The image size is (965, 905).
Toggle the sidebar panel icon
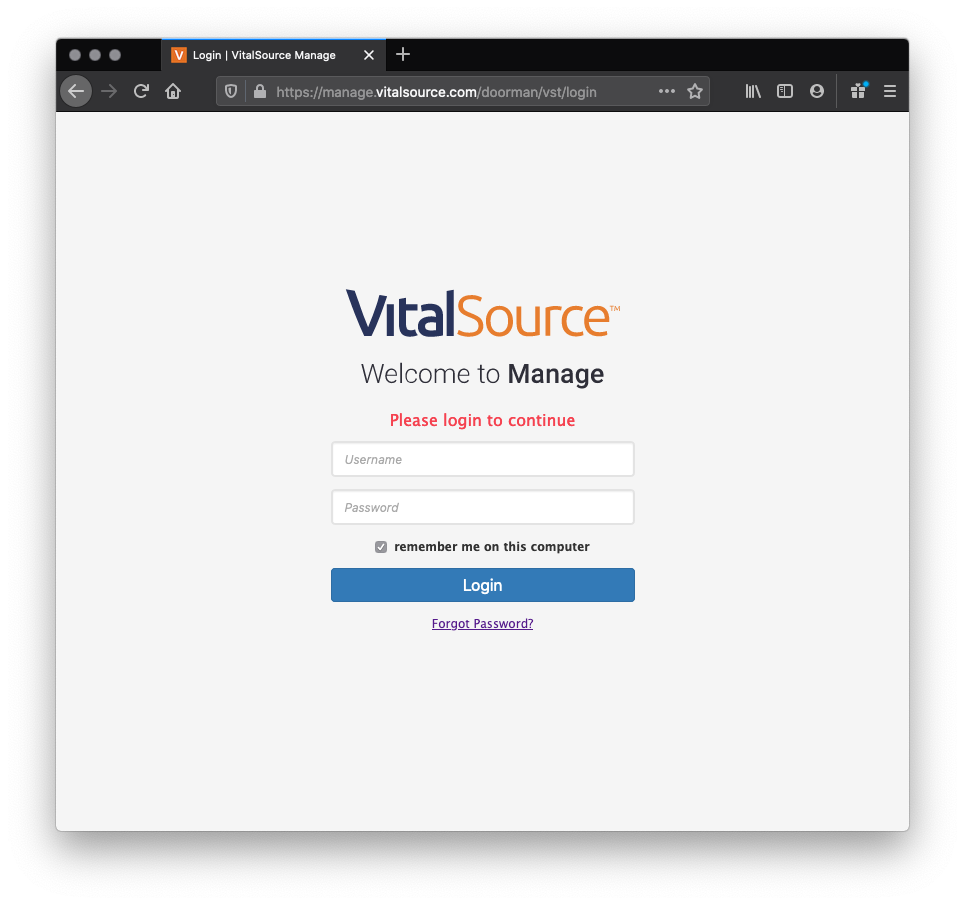[x=785, y=92]
